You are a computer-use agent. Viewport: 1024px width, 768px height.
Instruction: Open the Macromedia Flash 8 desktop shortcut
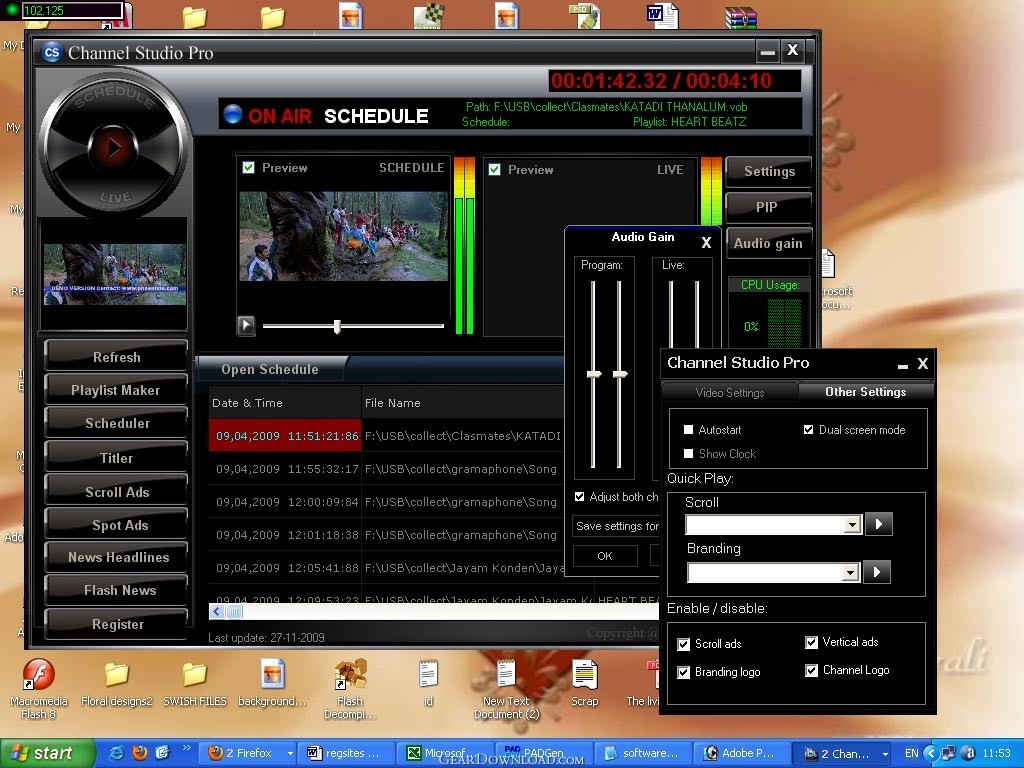(x=39, y=689)
